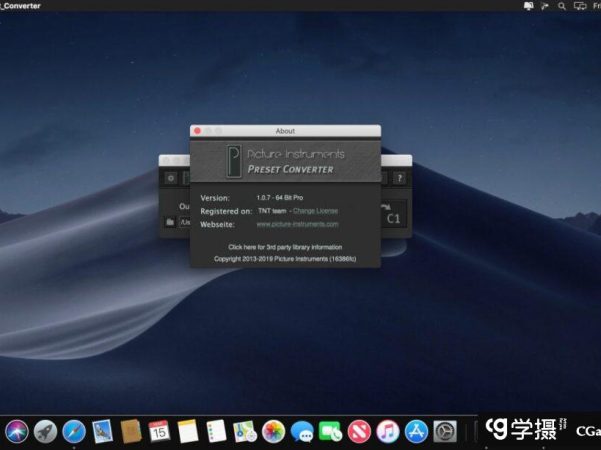Open www.picture-instruments.com website link
The width and height of the screenshot is (601, 450).
297,224
